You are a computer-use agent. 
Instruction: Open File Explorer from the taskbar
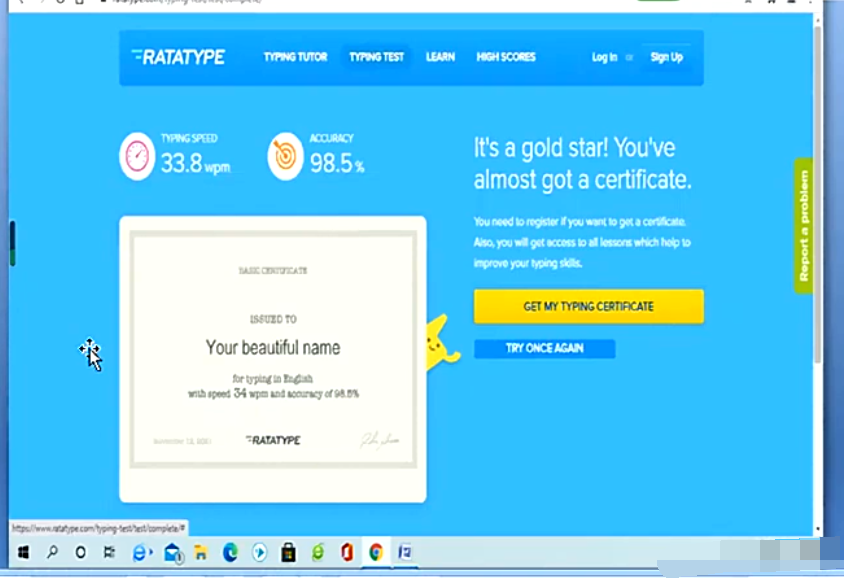tap(201, 552)
